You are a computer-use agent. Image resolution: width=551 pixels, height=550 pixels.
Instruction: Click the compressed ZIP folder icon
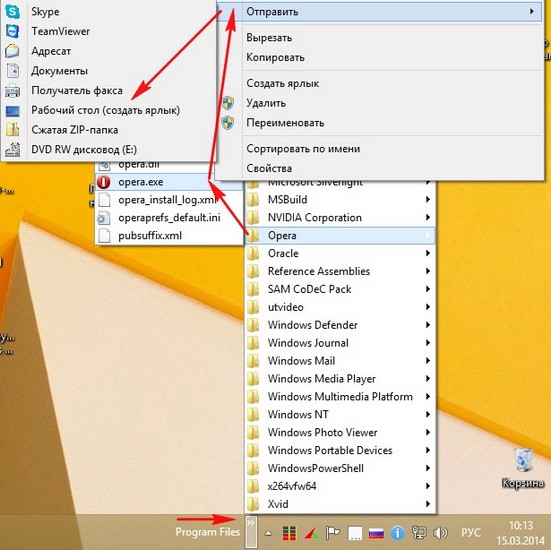click(13, 130)
